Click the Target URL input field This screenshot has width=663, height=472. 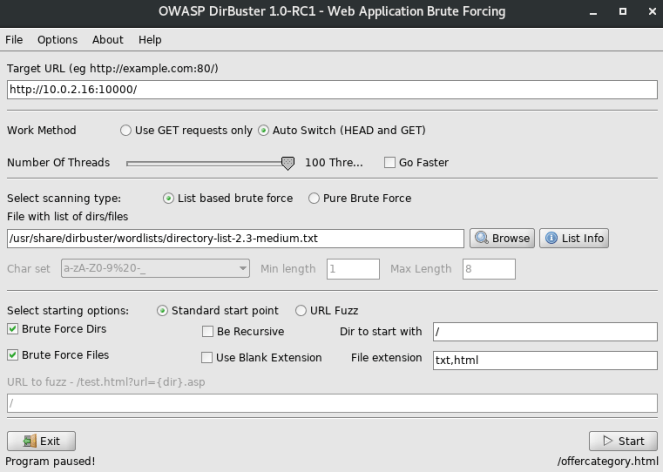[x=332, y=90]
